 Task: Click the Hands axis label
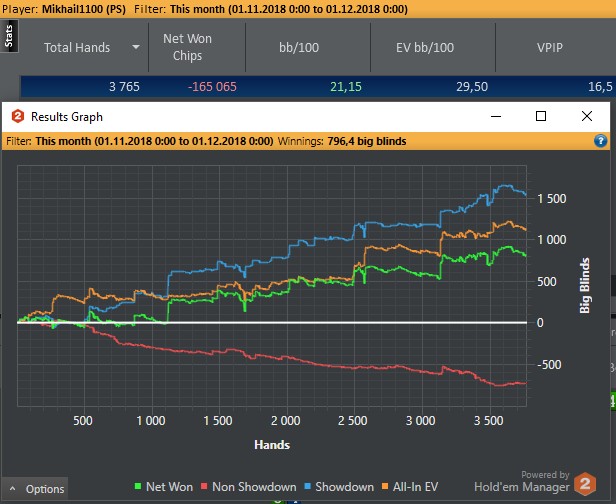pos(272,445)
